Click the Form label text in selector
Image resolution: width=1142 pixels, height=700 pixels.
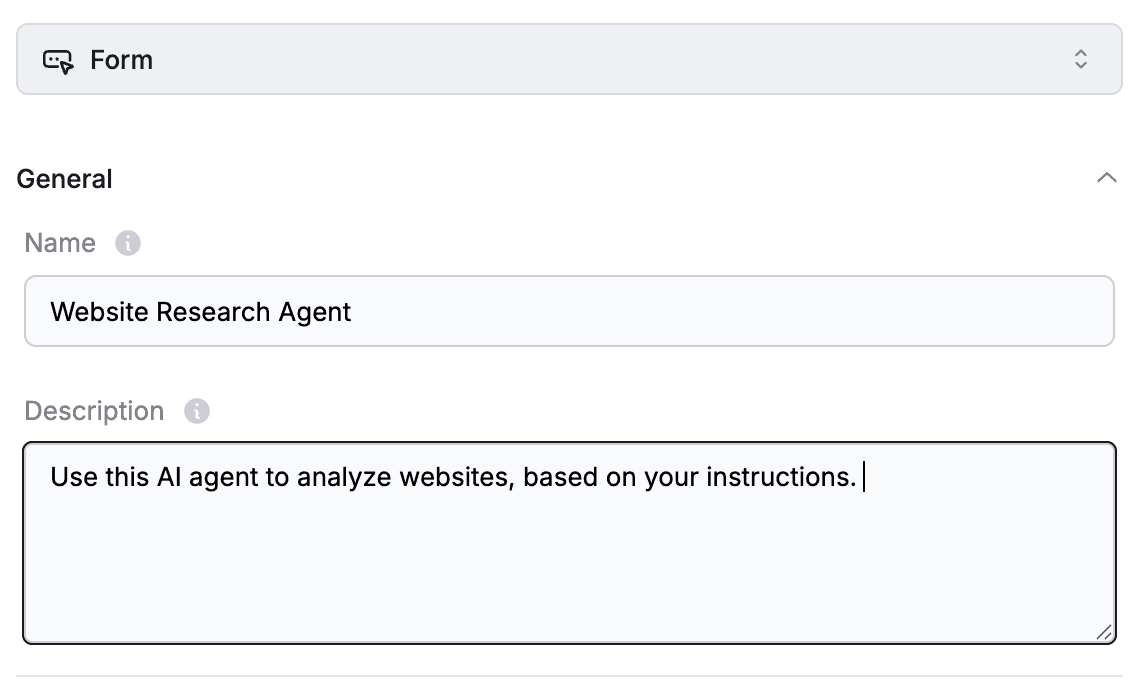[x=122, y=60]
